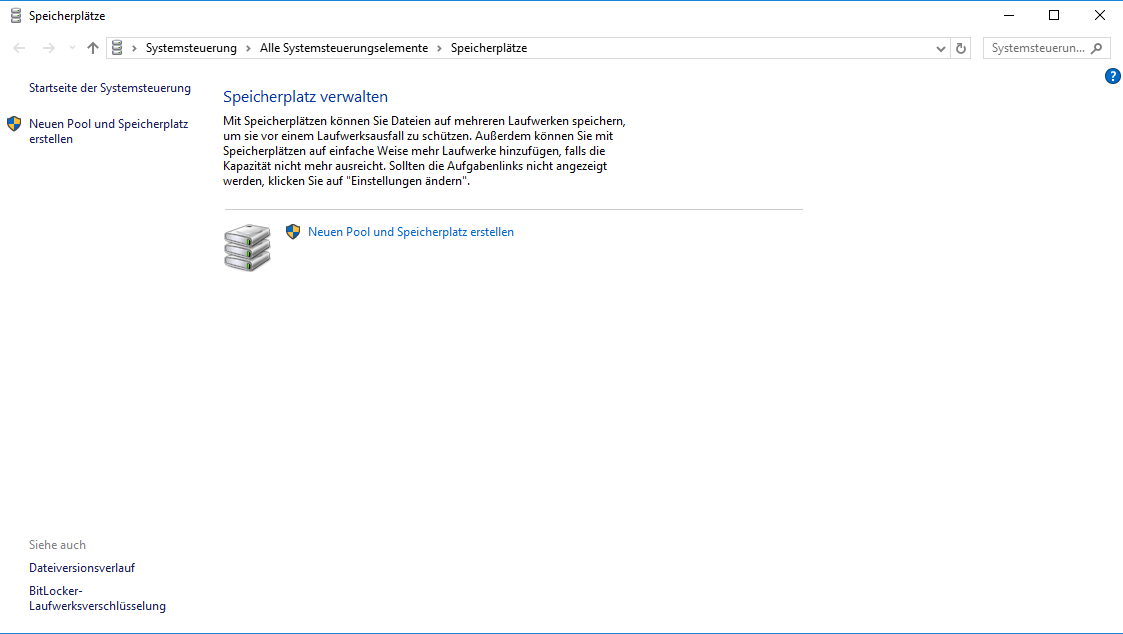Click the back navigation arrow
Viewport: 1123px width, 634px height.
20,48
